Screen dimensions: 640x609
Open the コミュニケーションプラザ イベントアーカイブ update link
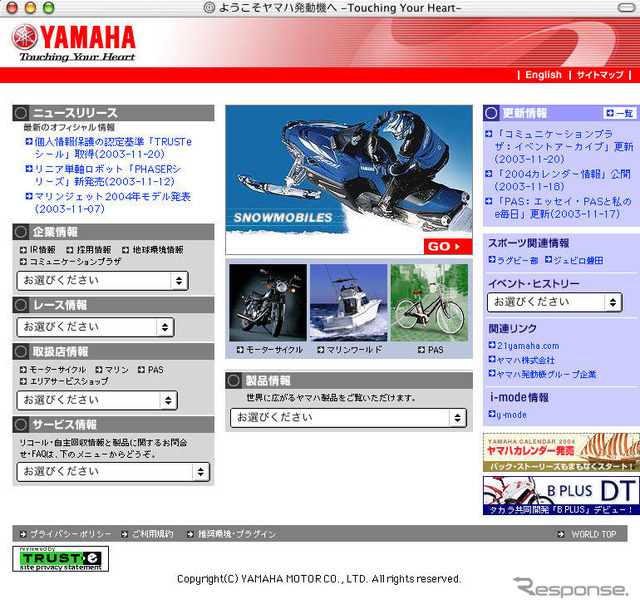click(564, 147)
